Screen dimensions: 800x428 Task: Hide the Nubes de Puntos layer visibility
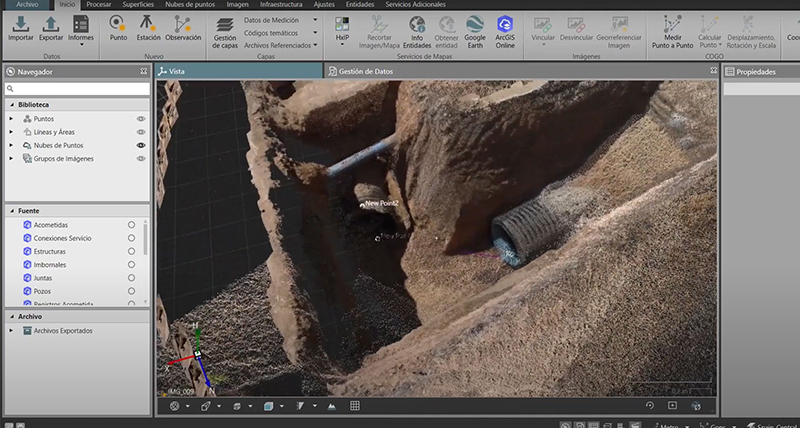click(x=141, y=145)
